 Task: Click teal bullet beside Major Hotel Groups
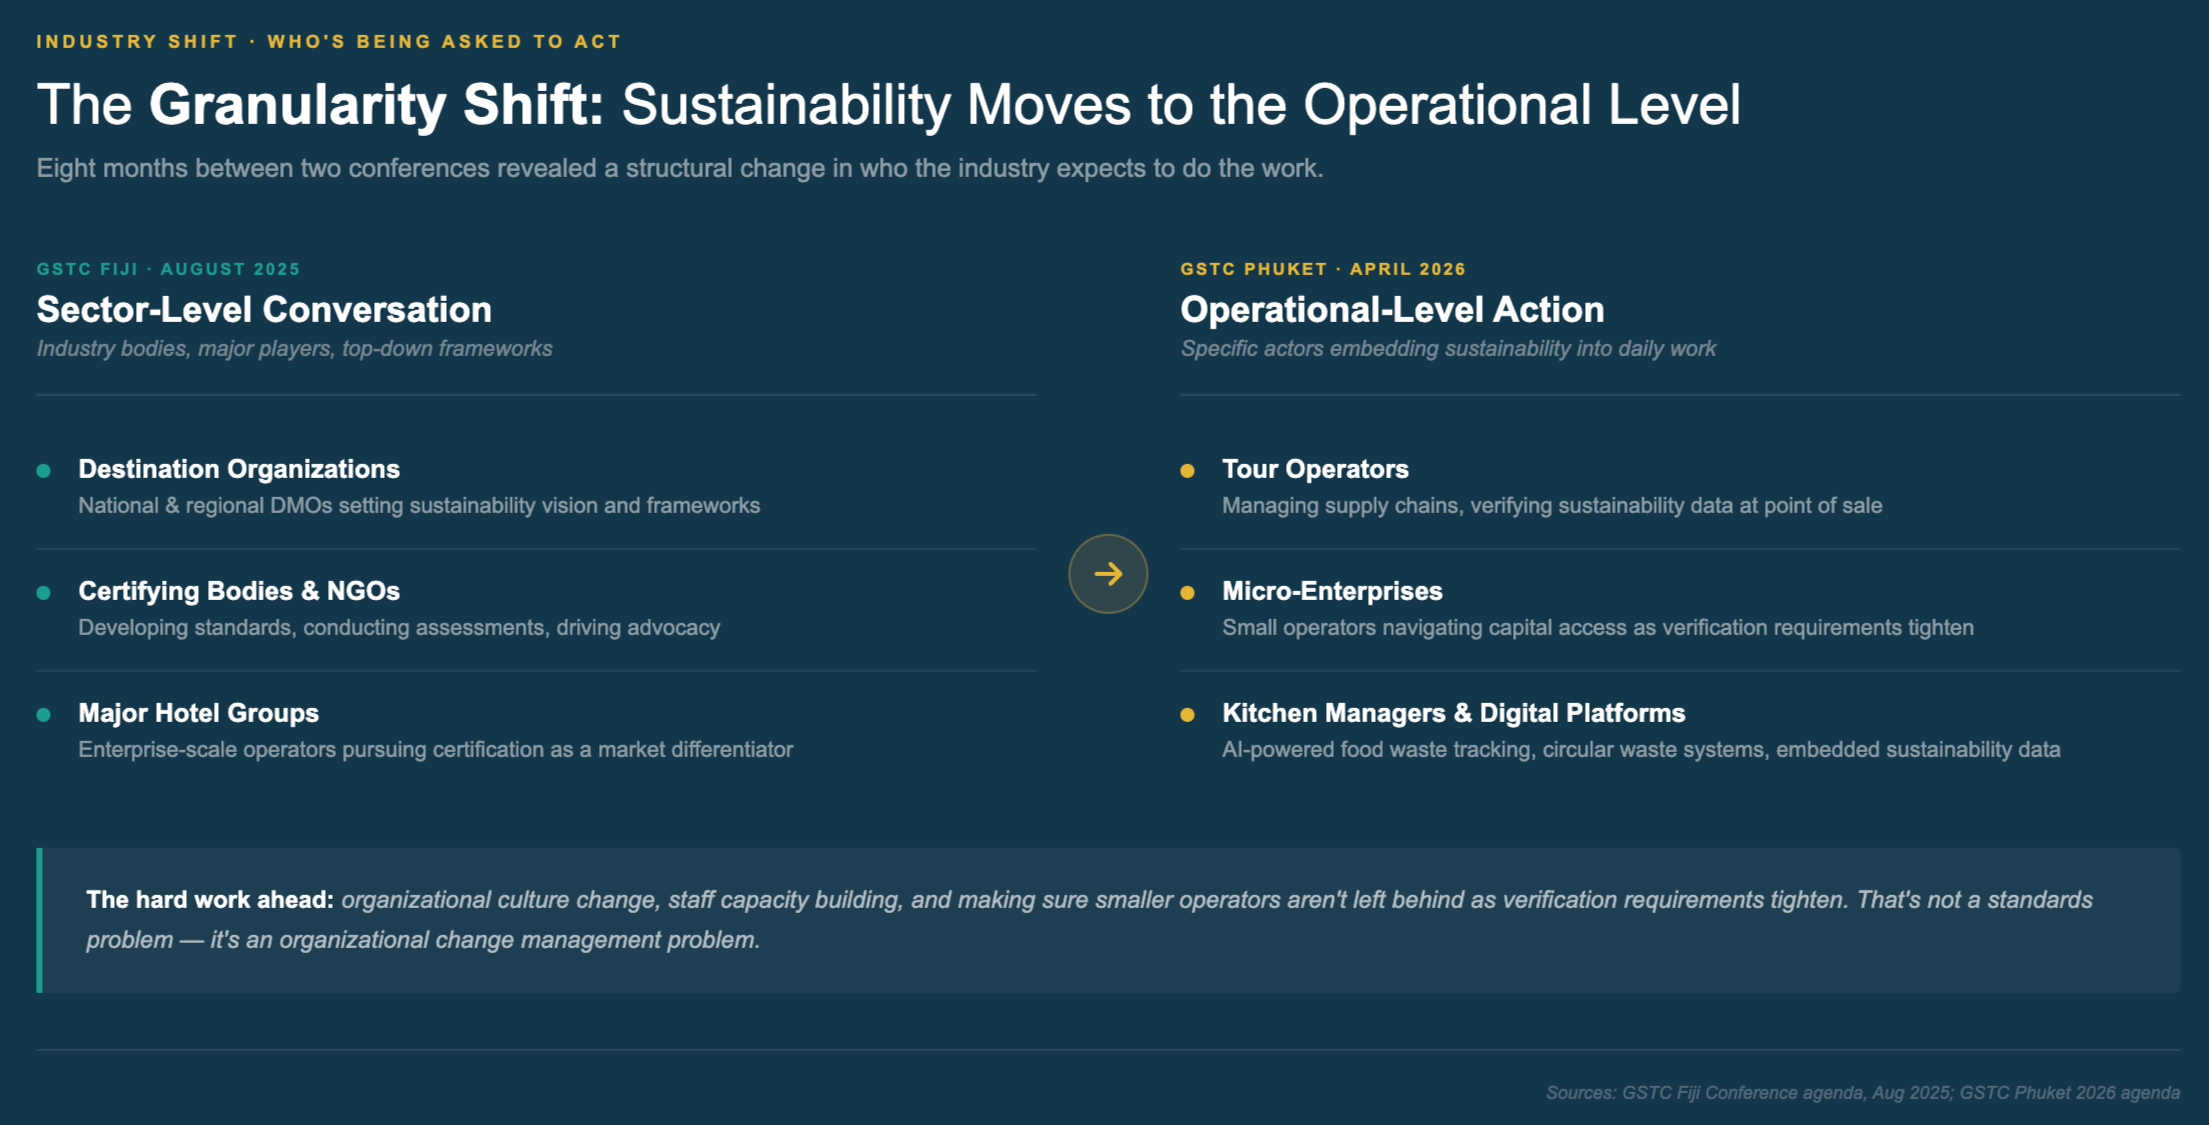[43, 715]
